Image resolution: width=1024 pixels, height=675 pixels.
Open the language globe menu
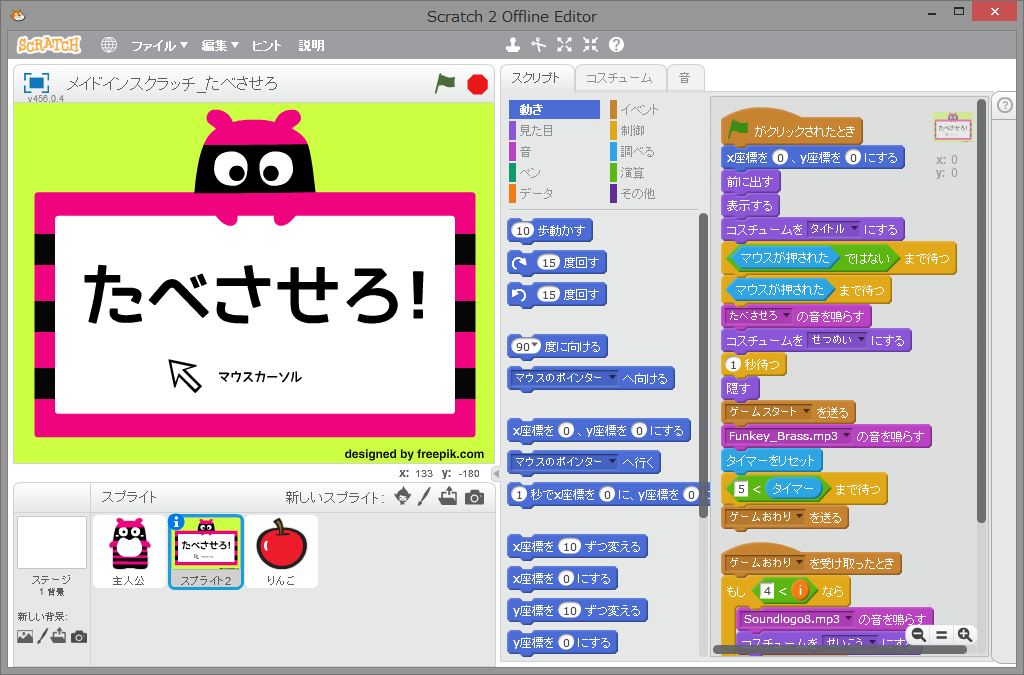pos(109,45)
